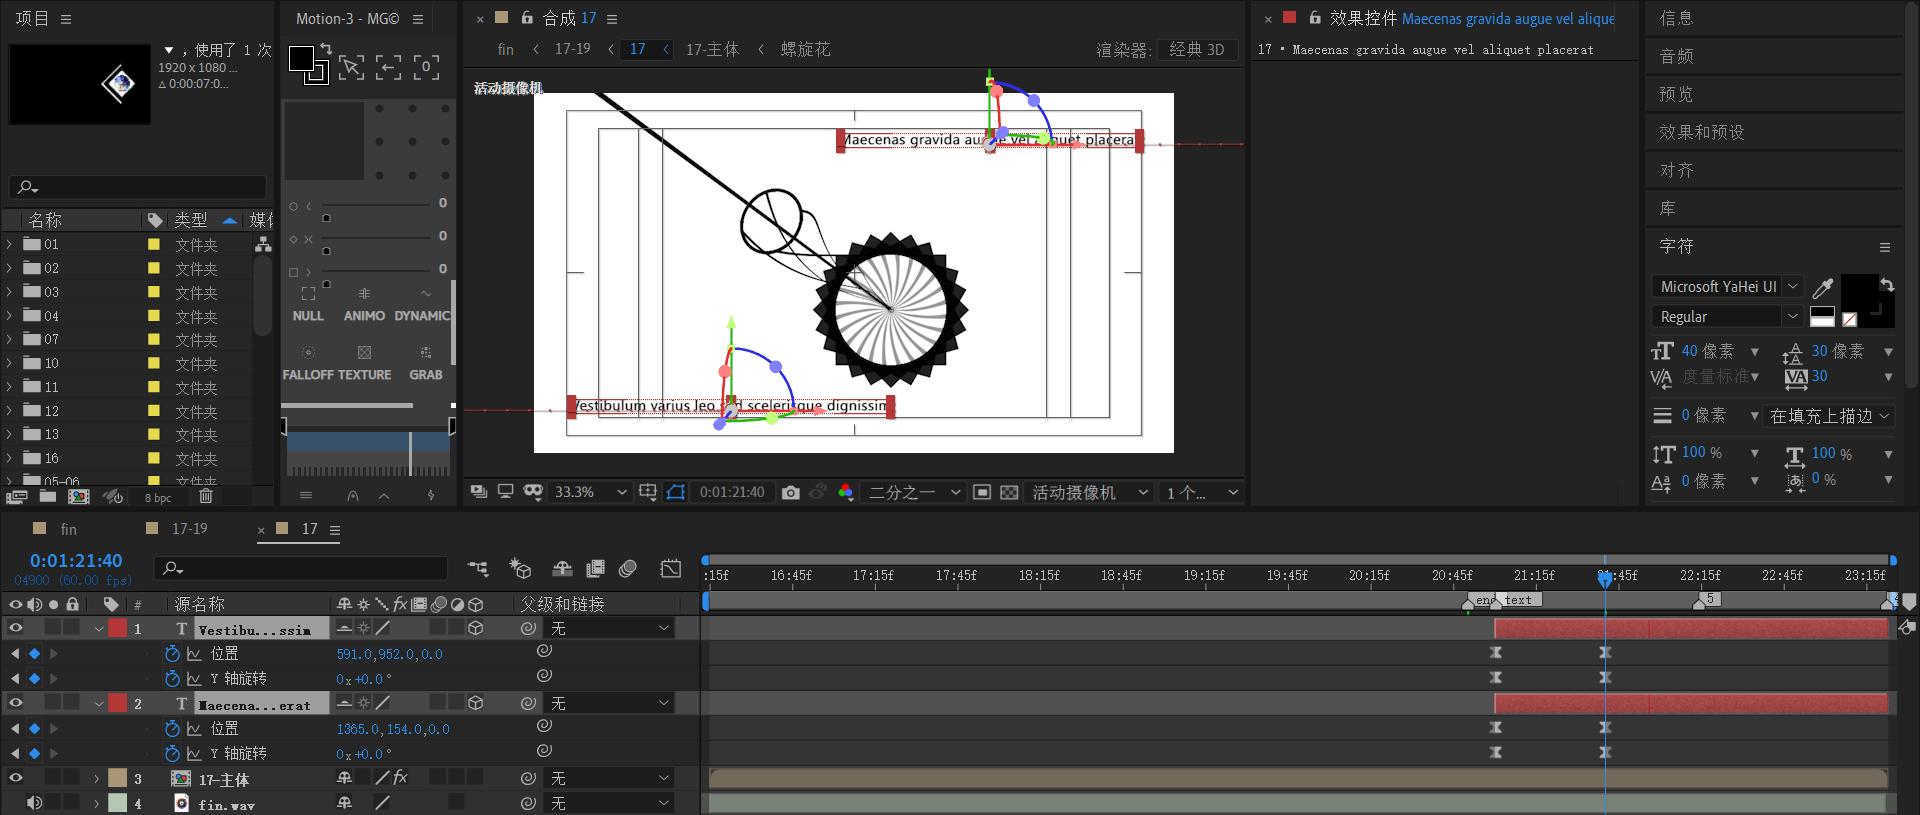Click the TEXTURE tool in the Motion-3 panel
The image size is (1920, 815).
point(364,363)
